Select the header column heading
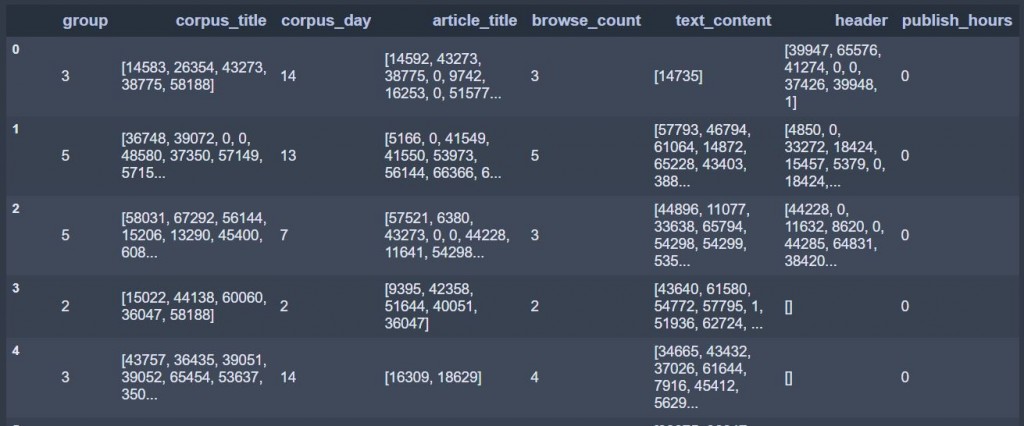The height and width of the screenshot is (426, 1024). point(861,21)
